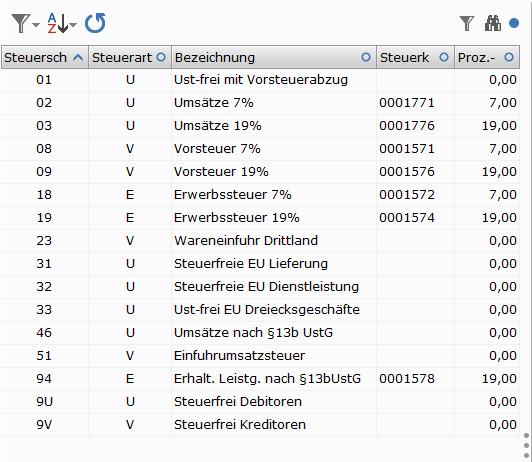Toggle the circle in the Steuerk header
Screen dimensions: 532x462
(x=444, y=57)
